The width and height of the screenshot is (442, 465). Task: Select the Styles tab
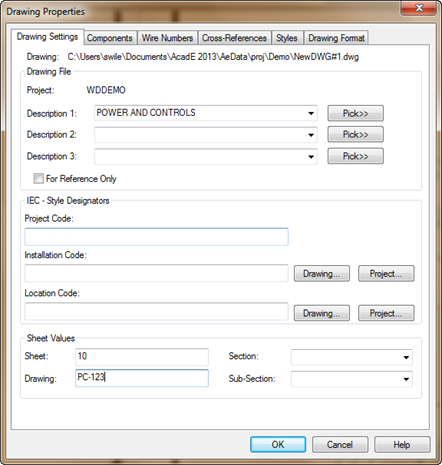[287, 38]
